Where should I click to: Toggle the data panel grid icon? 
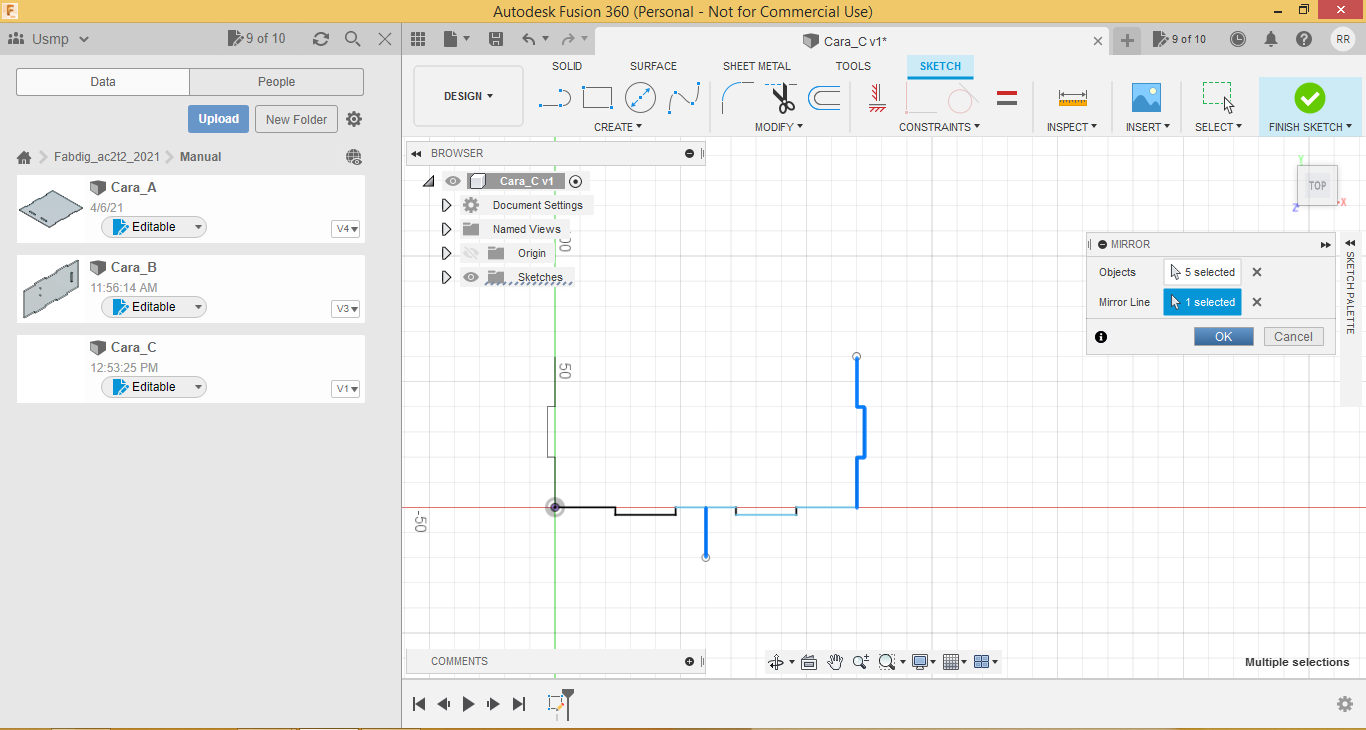point(418,39)
